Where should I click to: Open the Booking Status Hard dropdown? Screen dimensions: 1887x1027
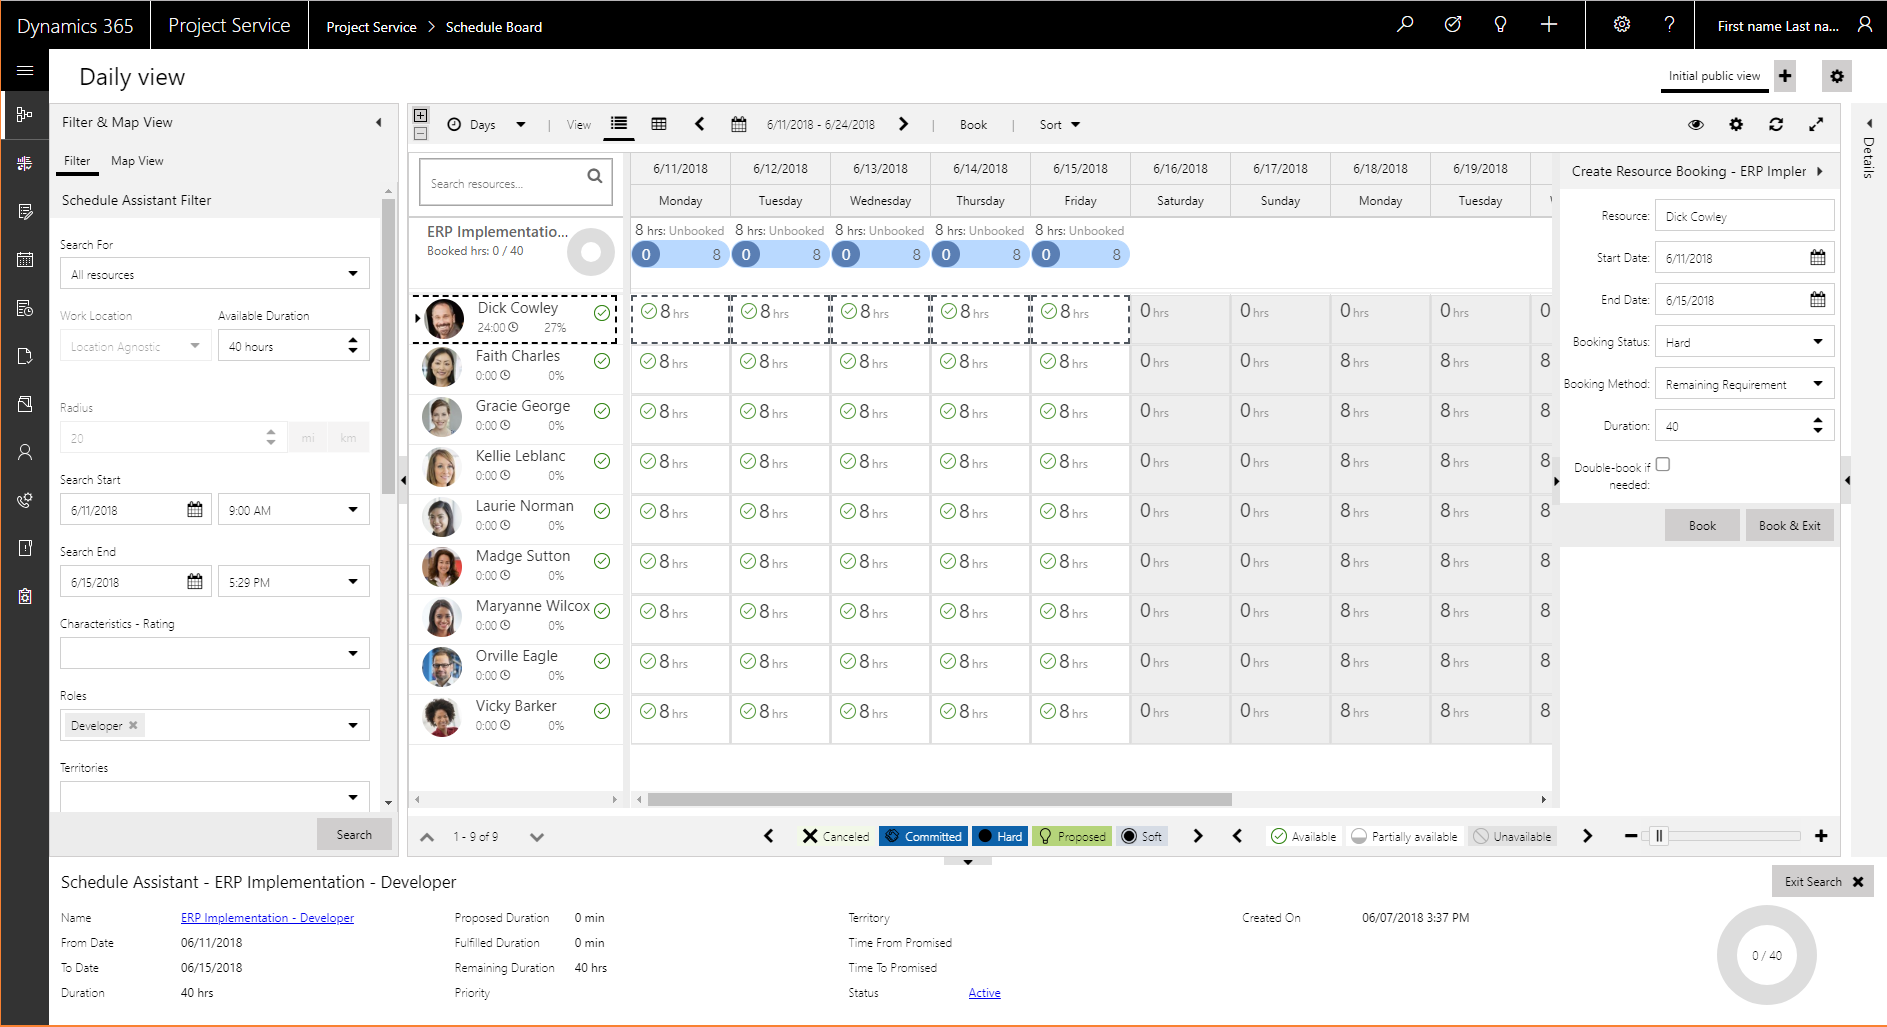[1745, 342]
